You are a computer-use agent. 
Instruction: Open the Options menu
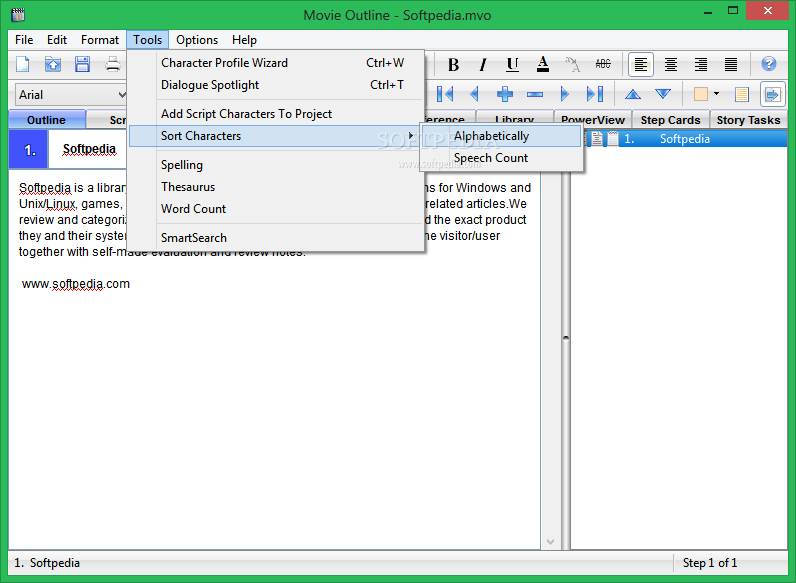click(x=197, y=40)
